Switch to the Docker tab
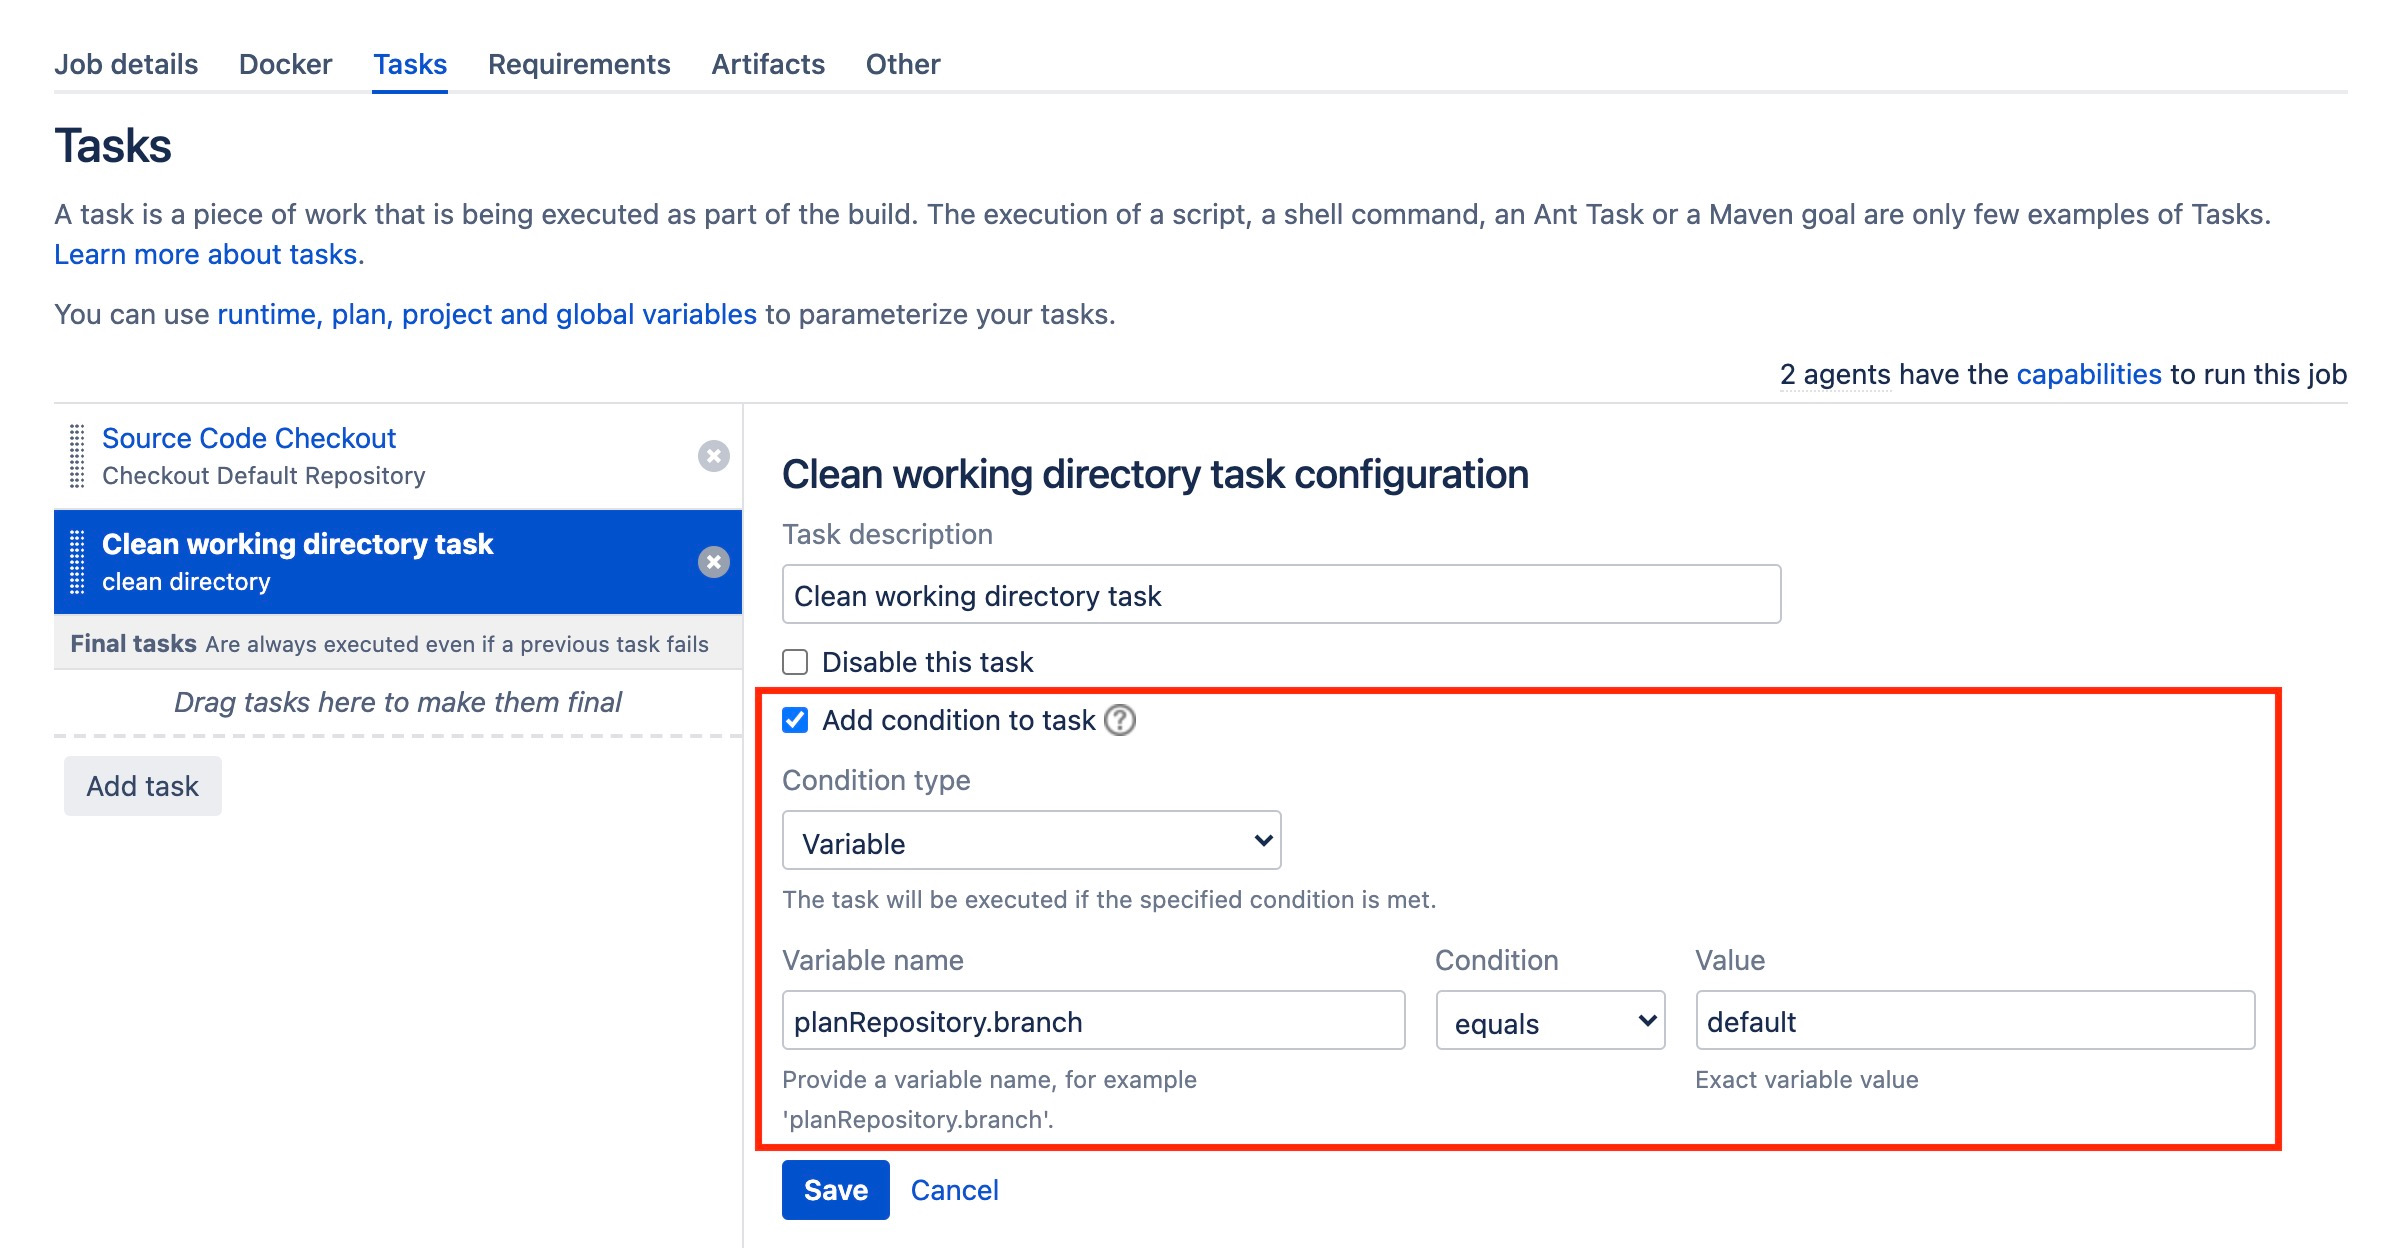Viewport: 2390px width, 1250px height. pyautogui.click(x=285, y=64)
